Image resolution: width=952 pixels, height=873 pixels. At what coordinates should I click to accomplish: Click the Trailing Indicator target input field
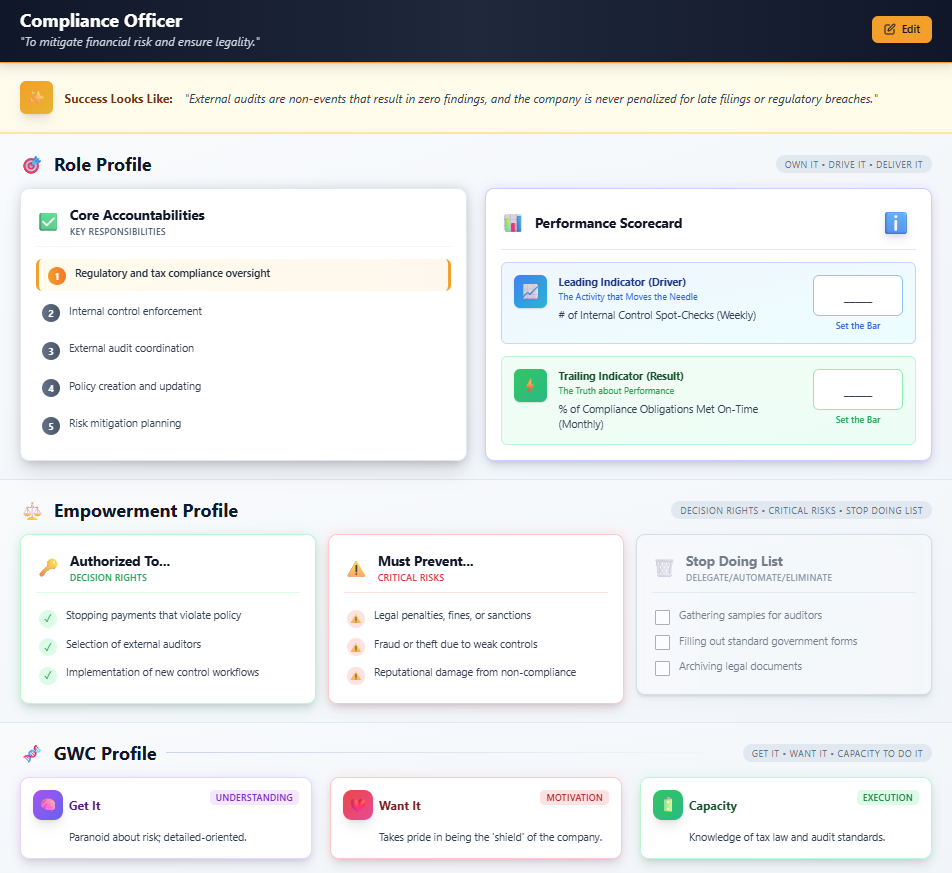tap(857, 390)
